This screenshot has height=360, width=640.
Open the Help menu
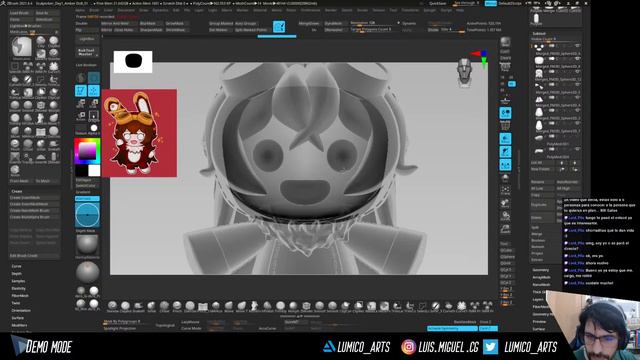coord(460,10)
